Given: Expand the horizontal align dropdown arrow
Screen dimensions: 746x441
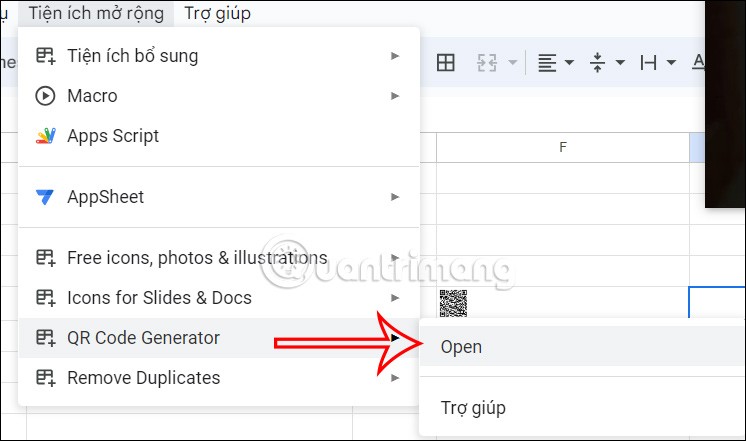Looking at the screenshot, I should (569, 62).
